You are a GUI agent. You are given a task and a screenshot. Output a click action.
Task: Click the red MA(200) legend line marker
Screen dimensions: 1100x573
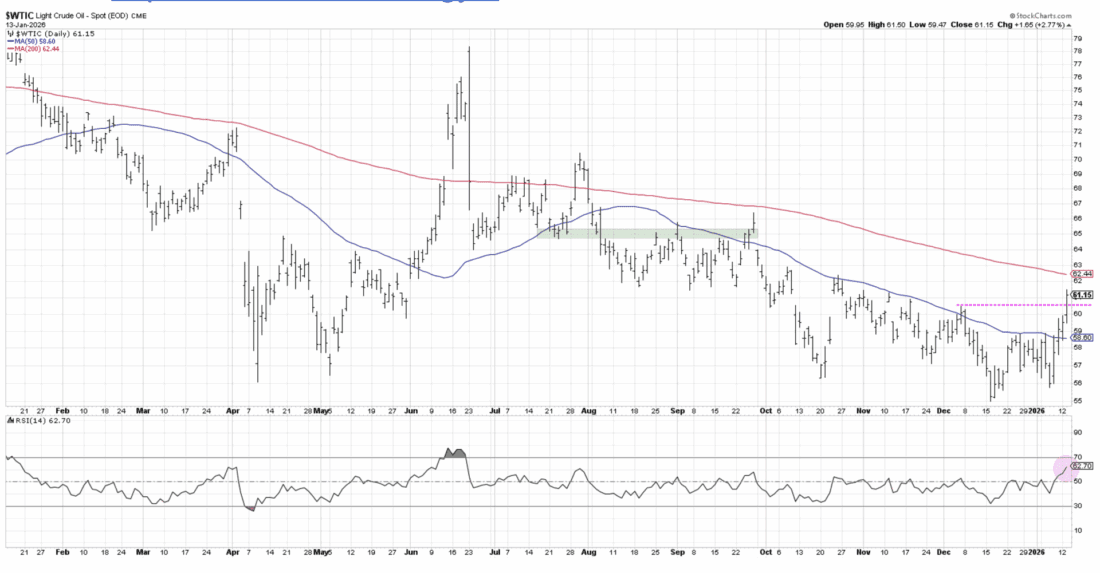tap(9, 50)
